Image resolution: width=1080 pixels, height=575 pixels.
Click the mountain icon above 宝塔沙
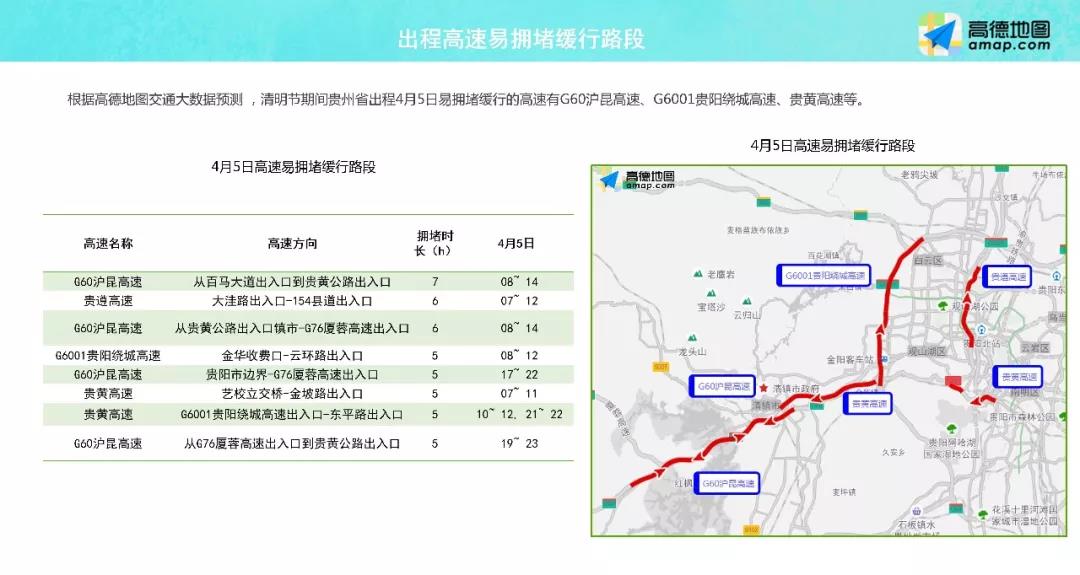click(711, 294)
